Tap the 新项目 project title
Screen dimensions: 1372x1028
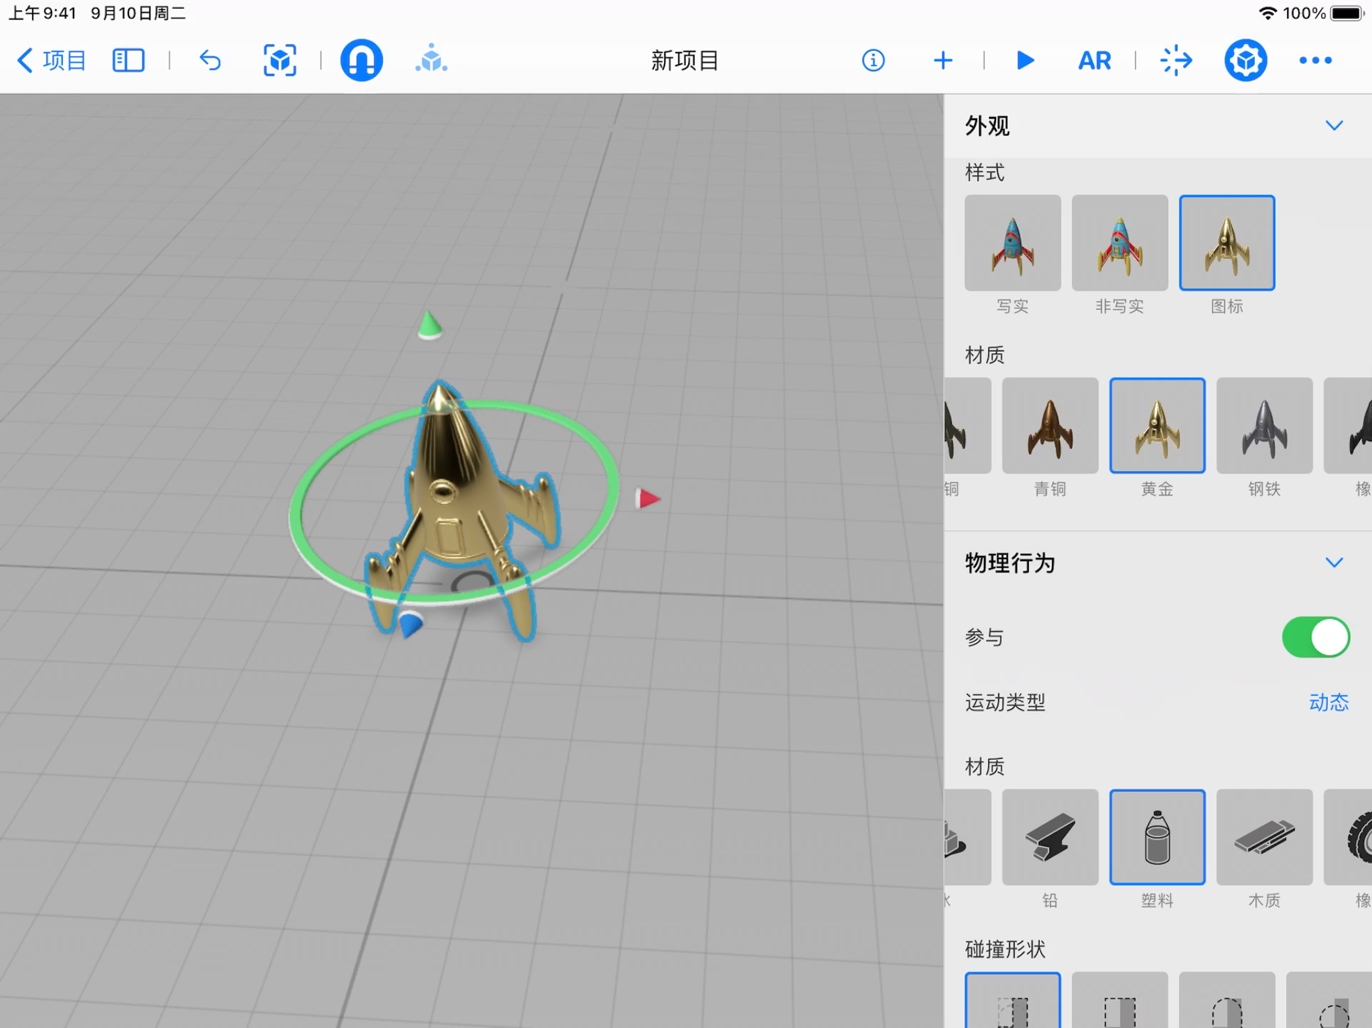click(x=685, y=60)
